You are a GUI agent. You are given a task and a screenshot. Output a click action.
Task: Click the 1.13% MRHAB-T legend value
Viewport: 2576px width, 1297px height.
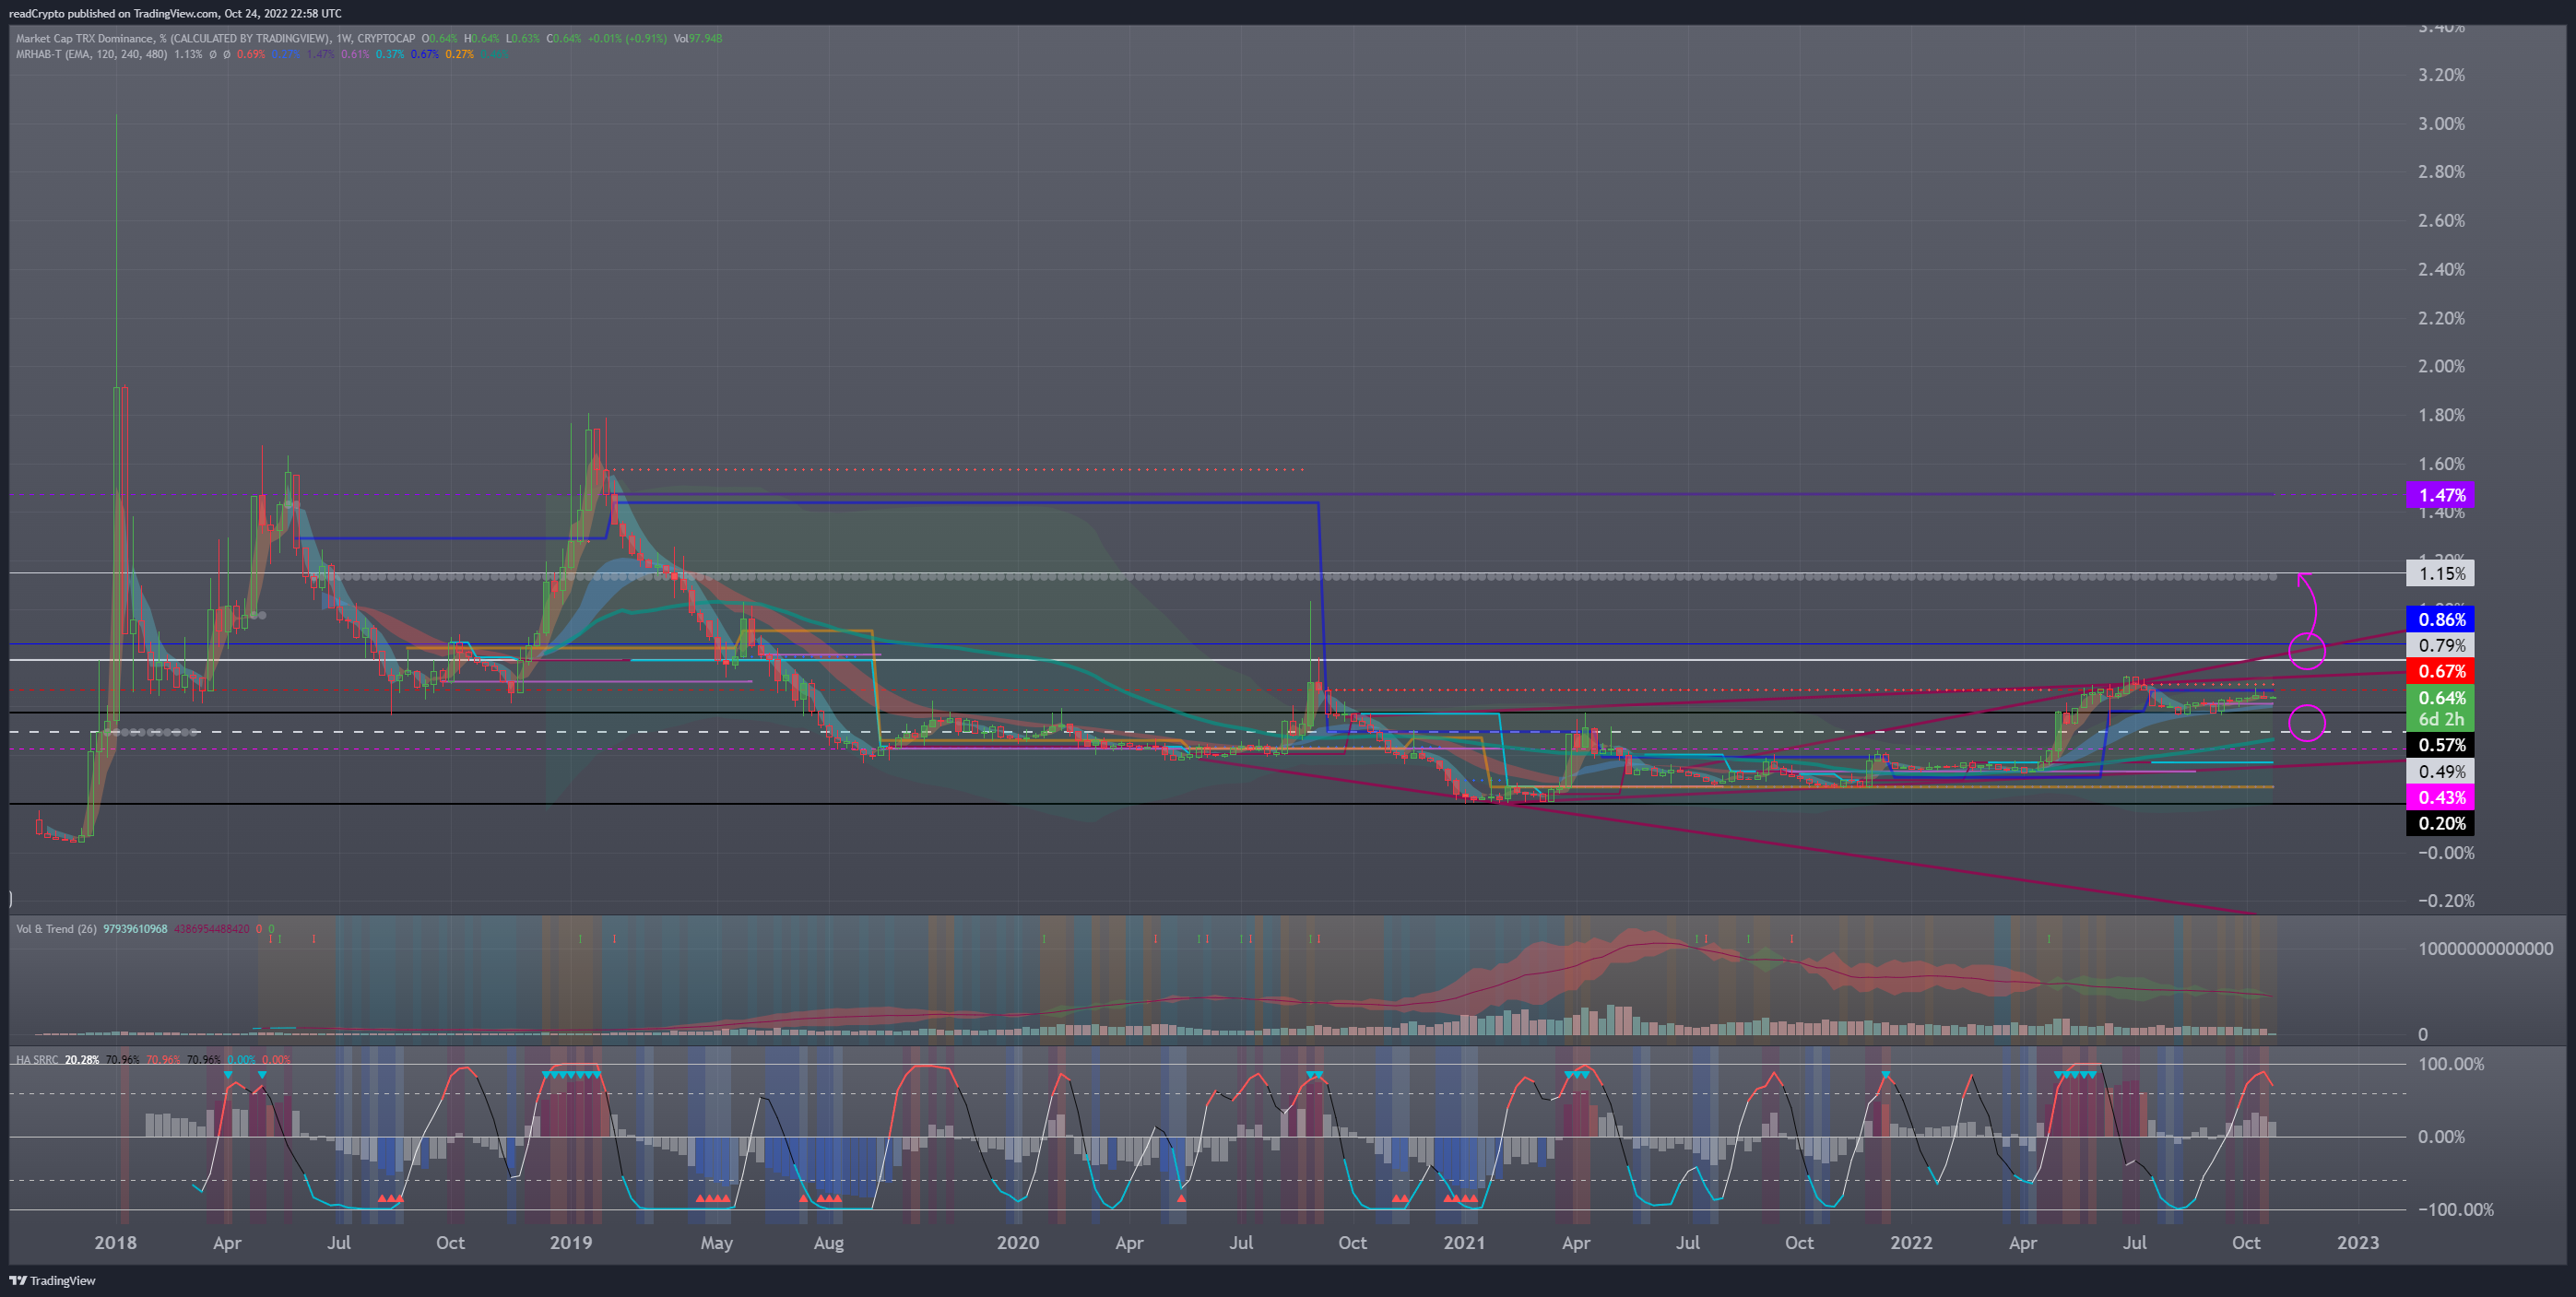188,54
